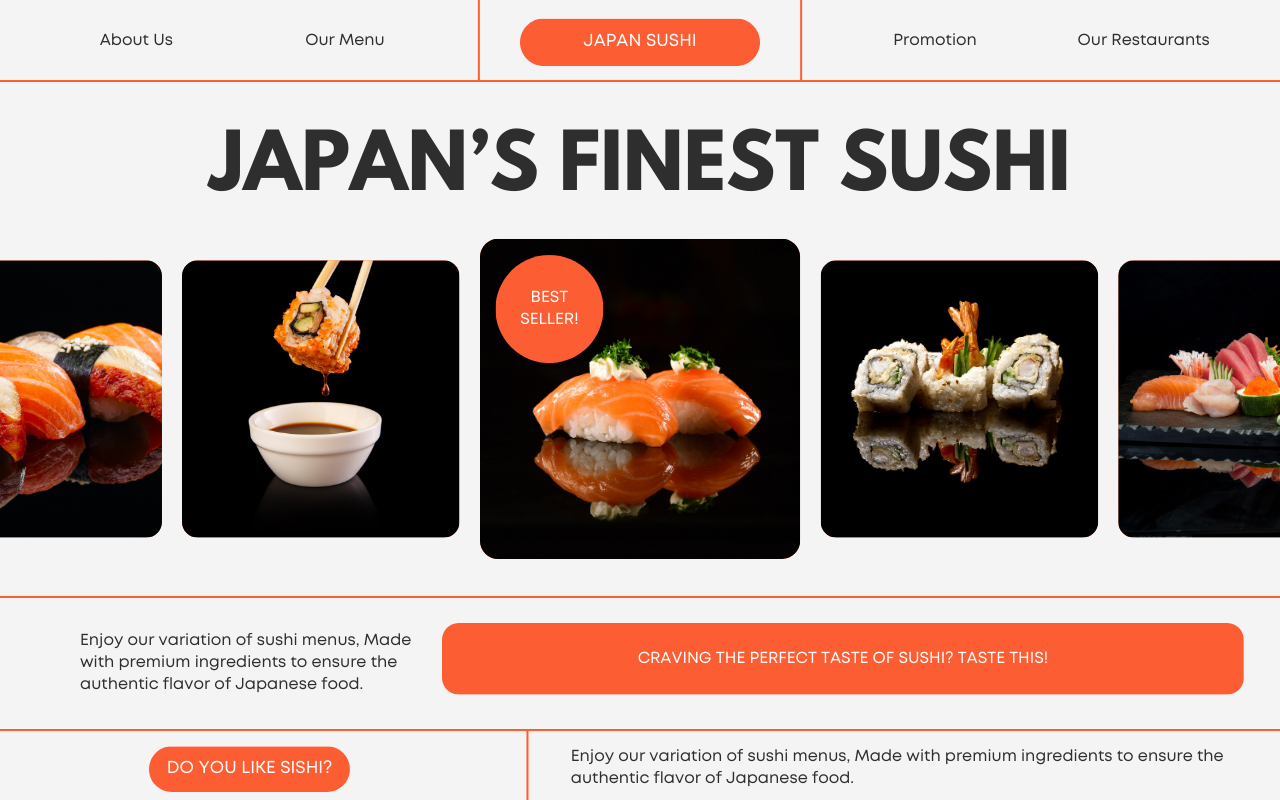
Task: Click the BEST SELLER! text label
Action: 549,308
